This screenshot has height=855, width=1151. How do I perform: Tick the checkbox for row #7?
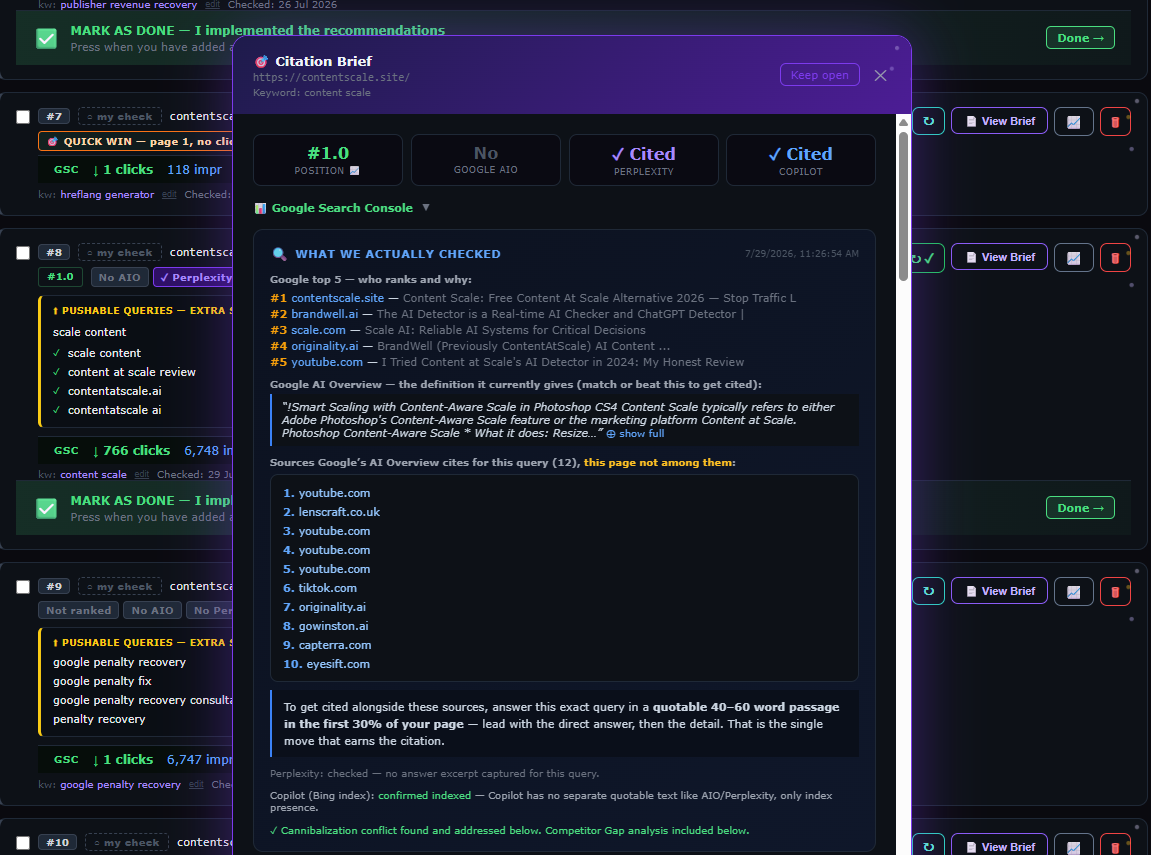[x=23, y=117]
